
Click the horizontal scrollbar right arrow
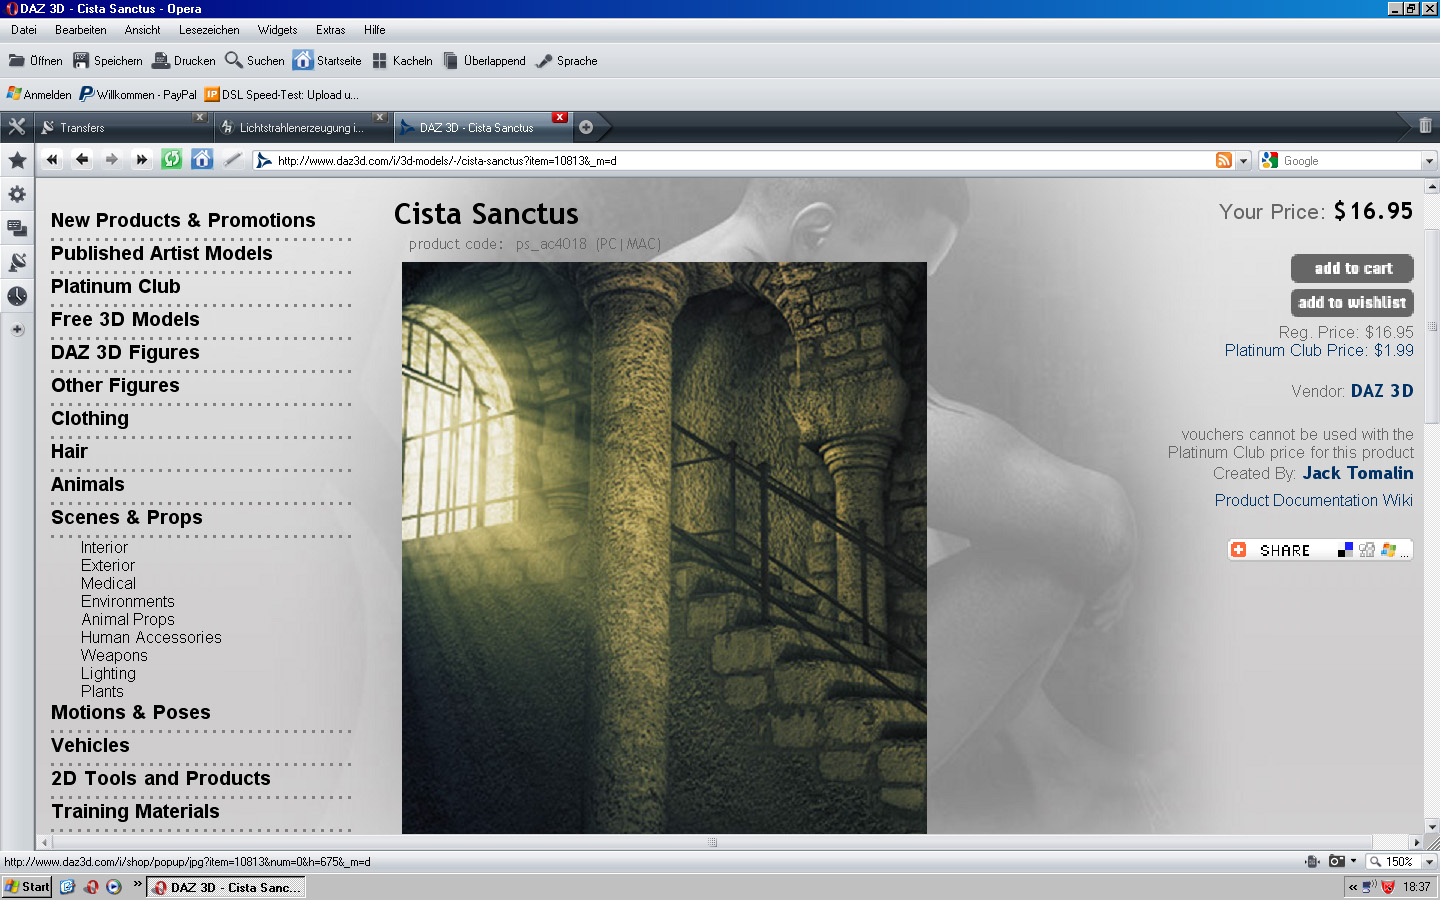pyautogui.click(x=1417, y=842)
